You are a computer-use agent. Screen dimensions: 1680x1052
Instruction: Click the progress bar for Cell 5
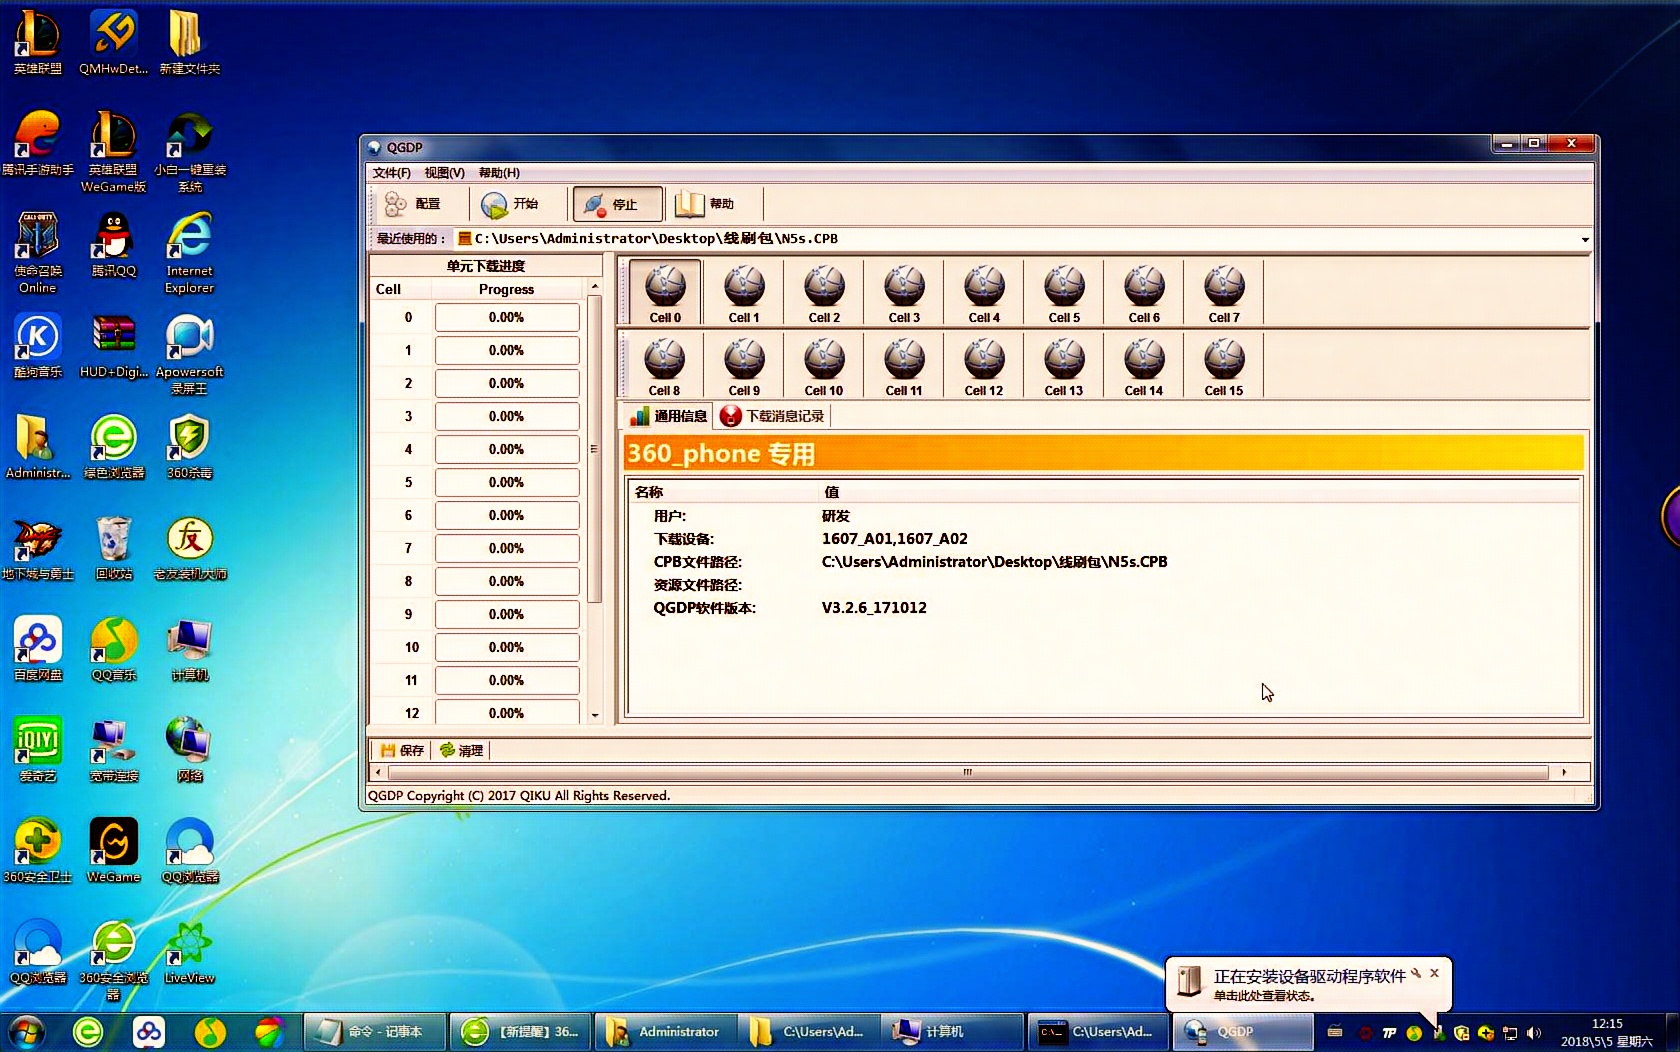[507, 483]
